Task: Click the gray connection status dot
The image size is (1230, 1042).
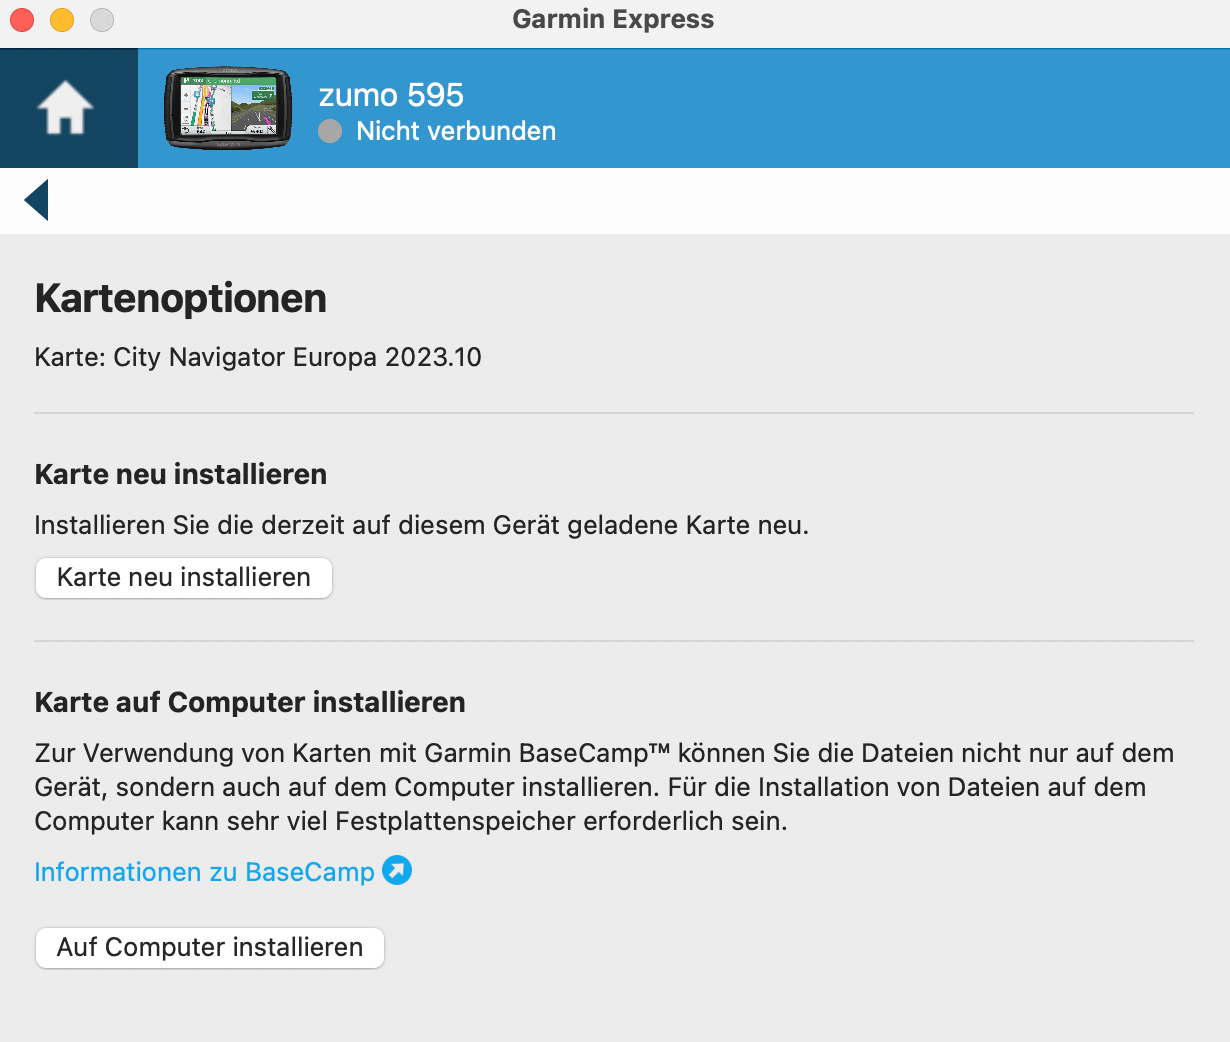Action: click(330, 131)
